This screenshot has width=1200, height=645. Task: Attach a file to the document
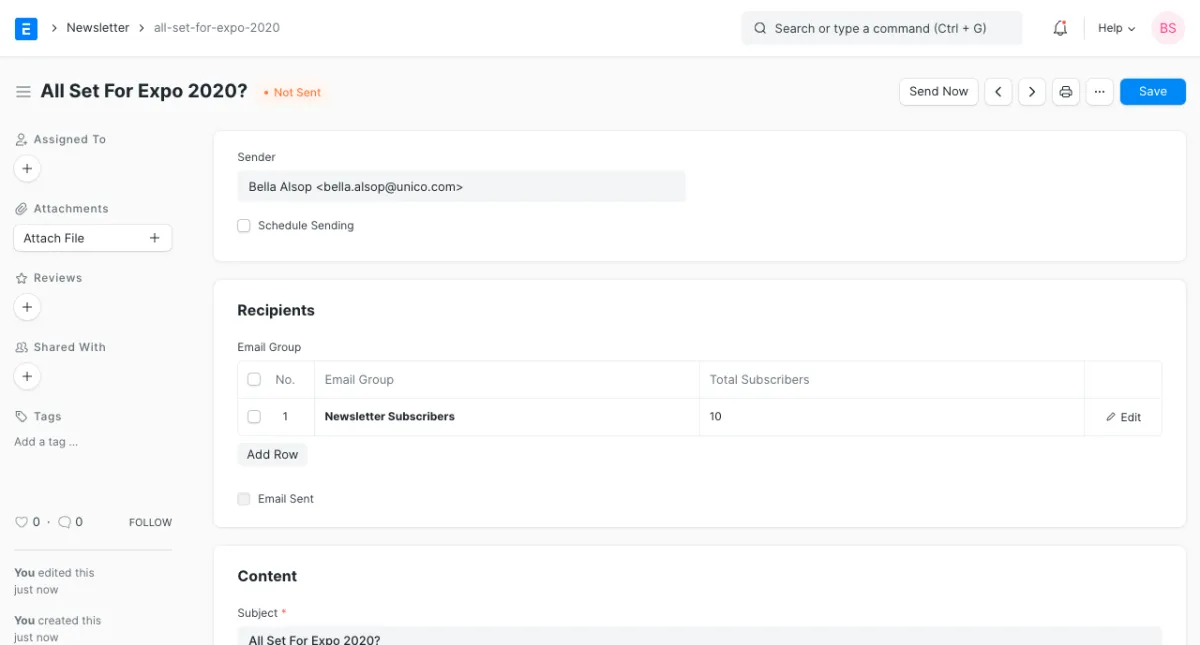tap(92, 238)
